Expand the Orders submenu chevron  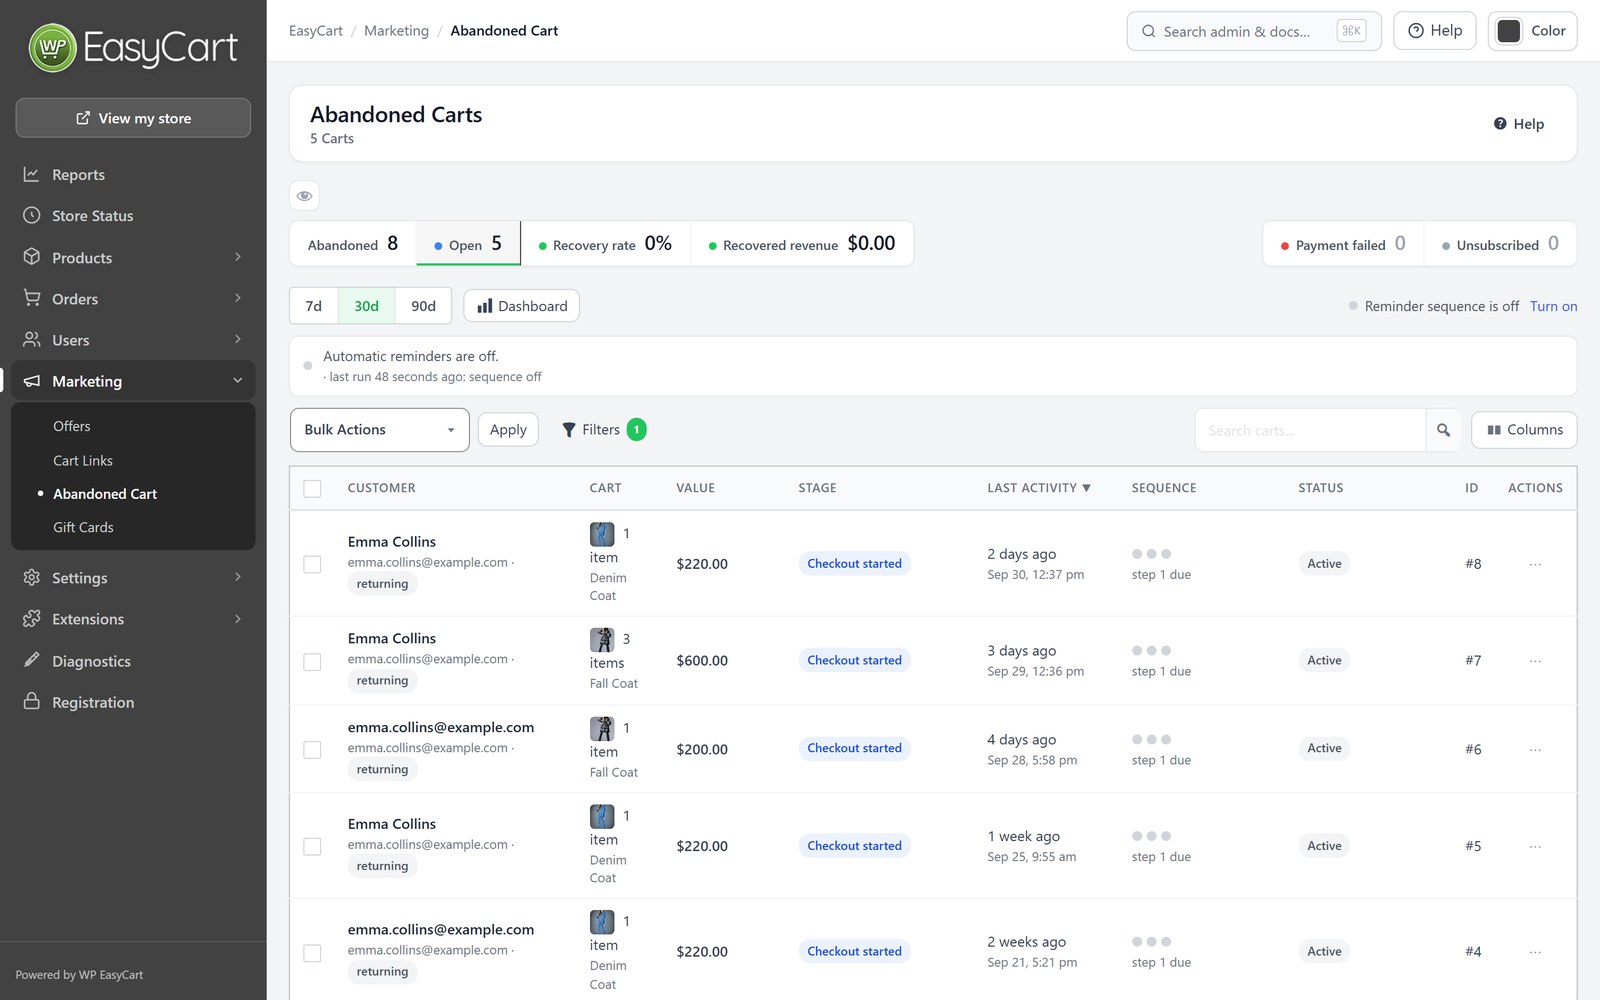[x=238, y=298]
